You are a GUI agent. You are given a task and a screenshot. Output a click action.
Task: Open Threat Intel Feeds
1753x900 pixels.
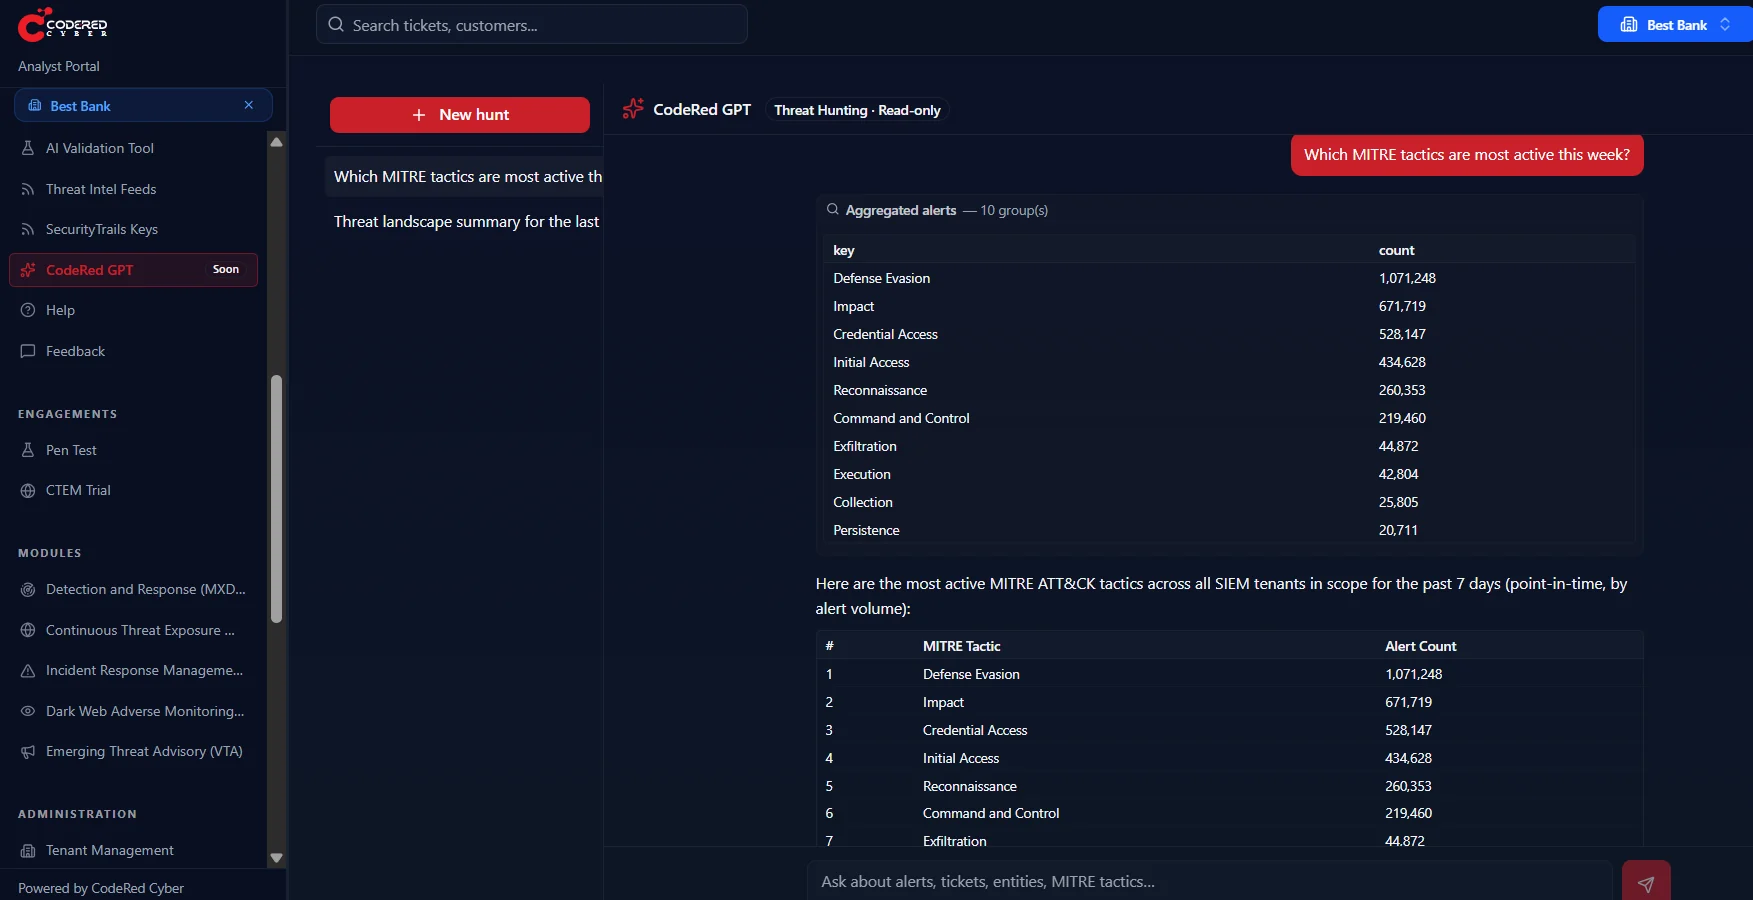(x=101, y=189)
